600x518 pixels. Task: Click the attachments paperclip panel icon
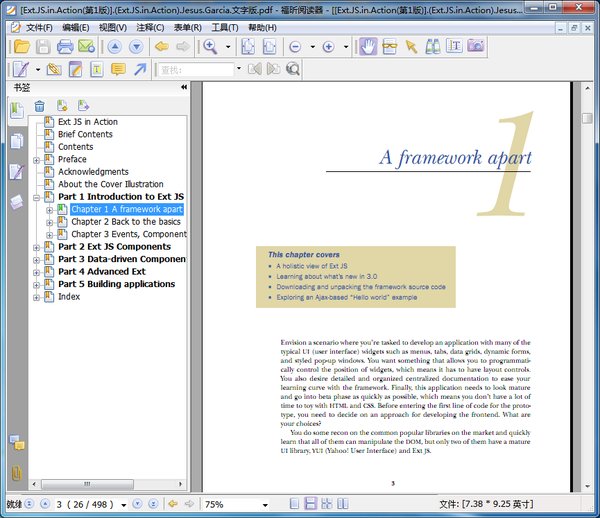(16, 471)
